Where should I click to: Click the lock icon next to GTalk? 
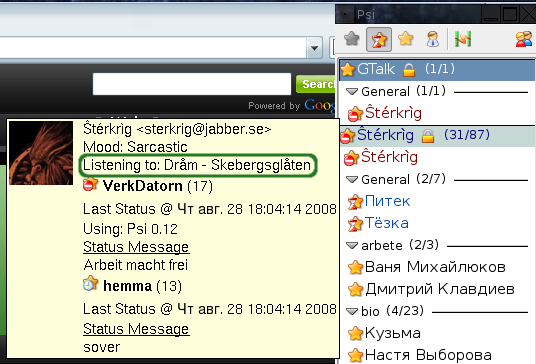tap(409, 70)
